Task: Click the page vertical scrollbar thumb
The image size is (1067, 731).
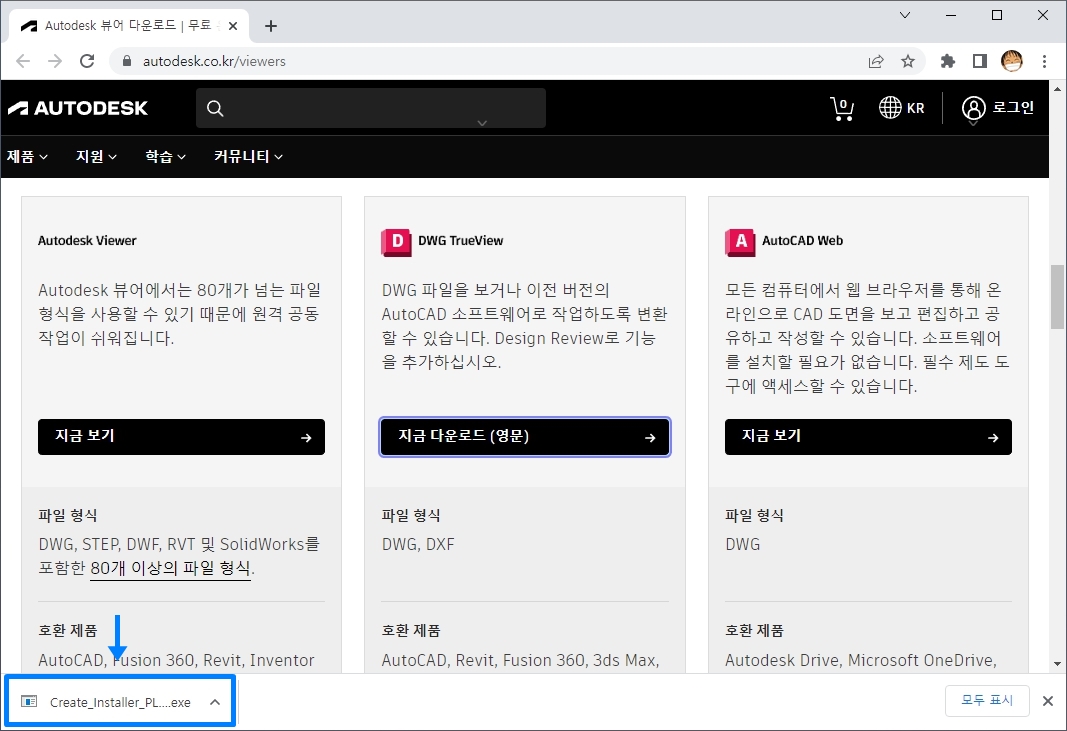Action: click(1057, 297)
